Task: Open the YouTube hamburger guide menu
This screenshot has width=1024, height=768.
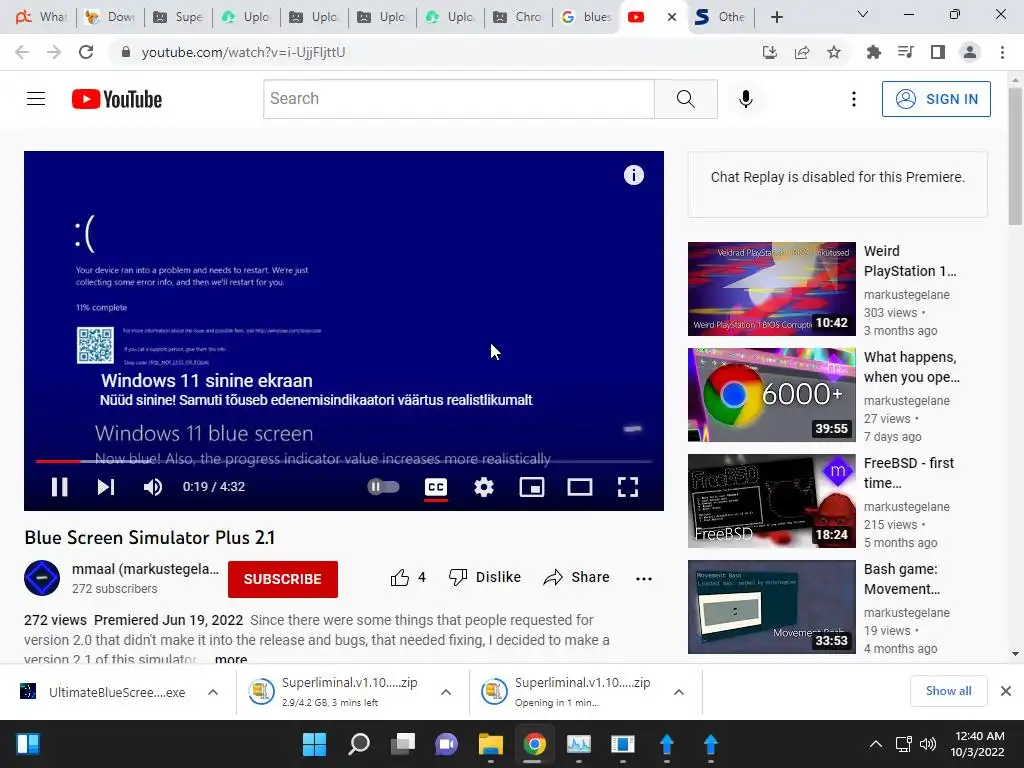Action: (36, 99)
